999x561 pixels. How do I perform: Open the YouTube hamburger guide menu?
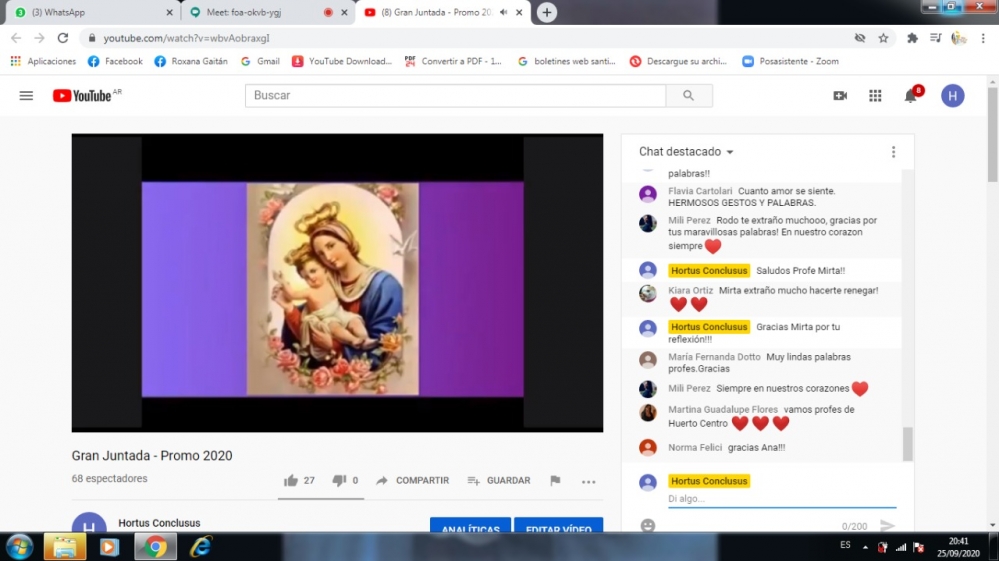[x=26, y=96]
